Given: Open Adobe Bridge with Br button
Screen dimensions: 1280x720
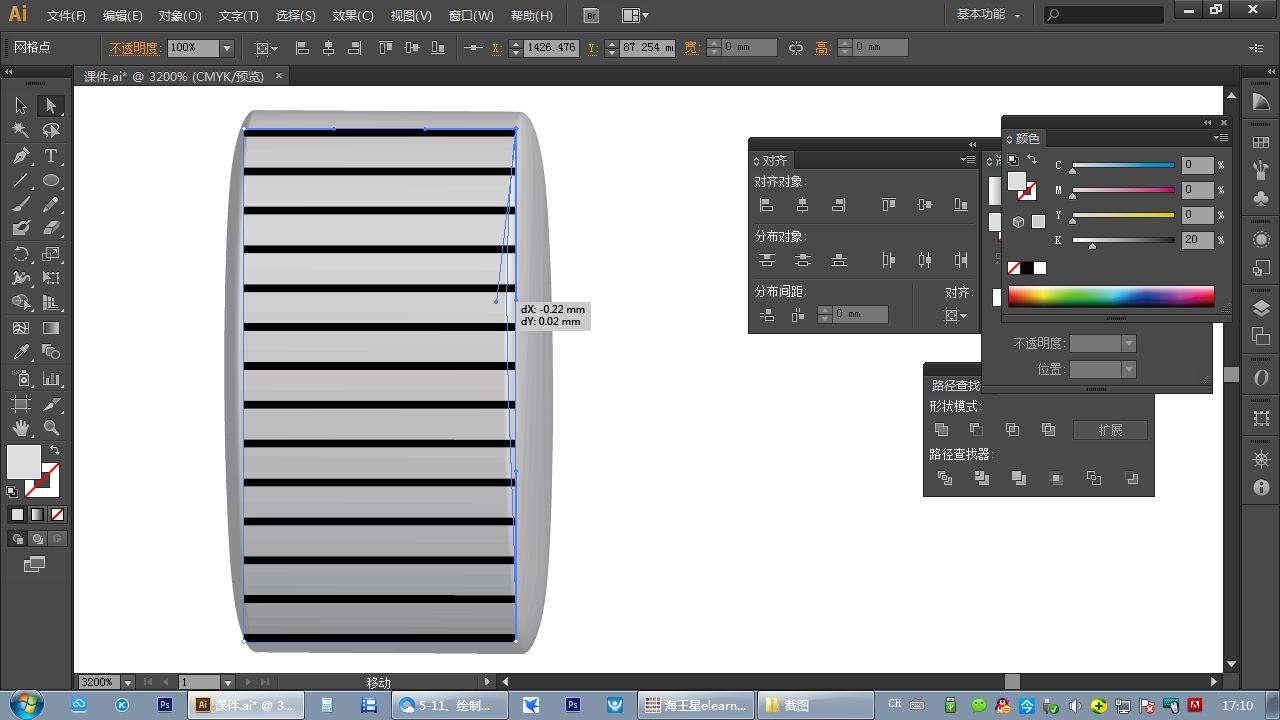Looking at the screenshot, I should click(592, 16).
